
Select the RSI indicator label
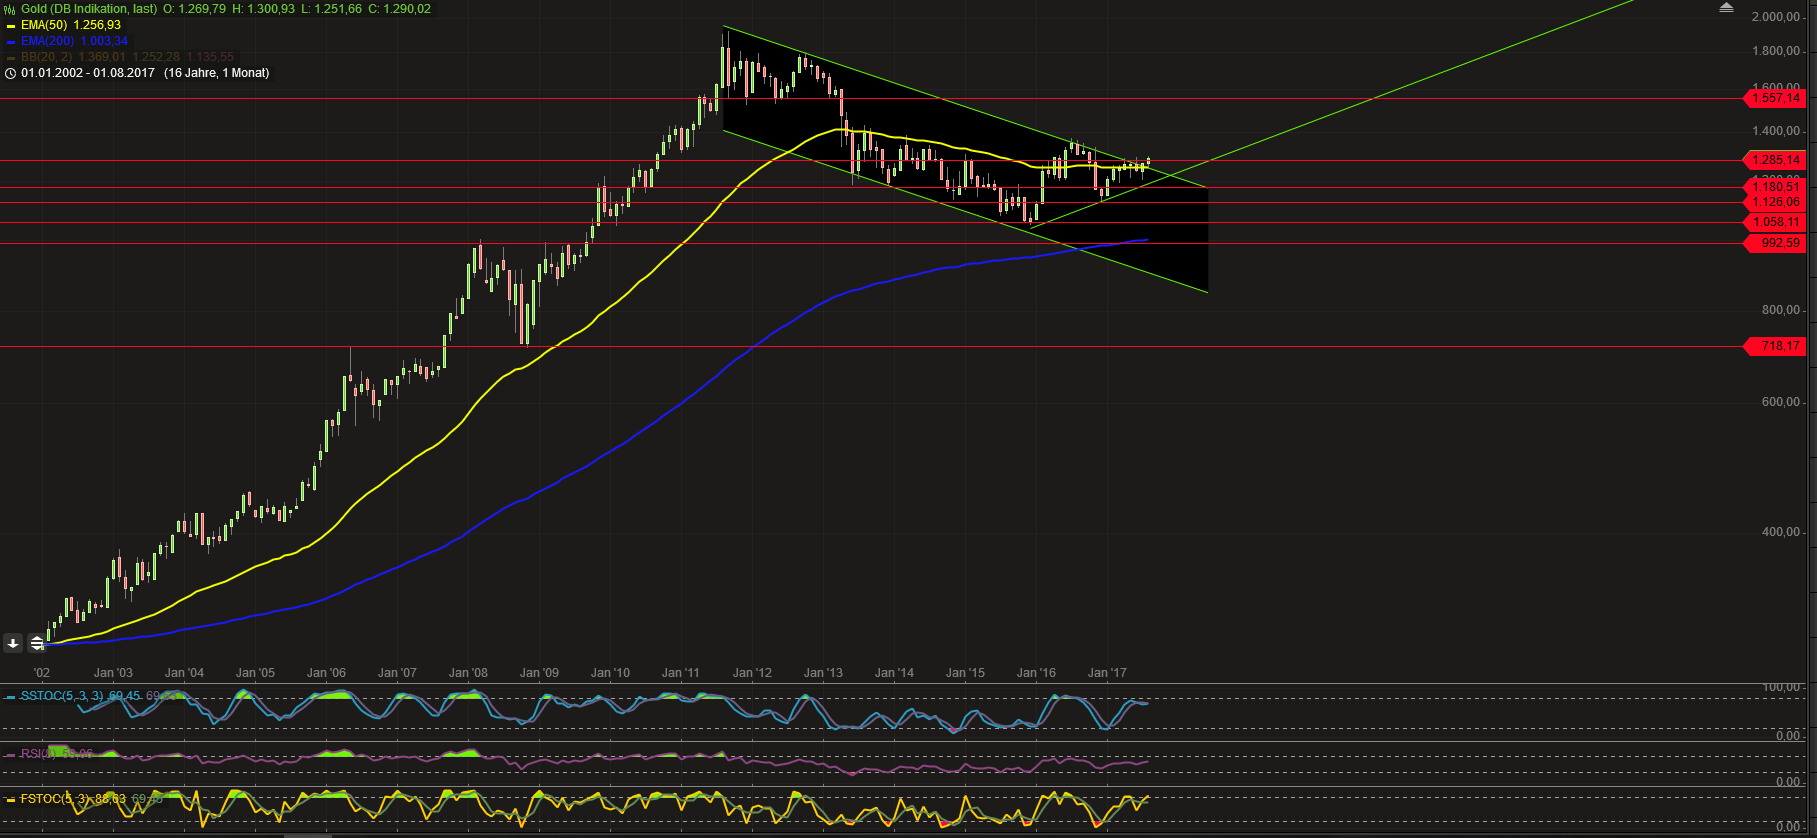(33, 753)
